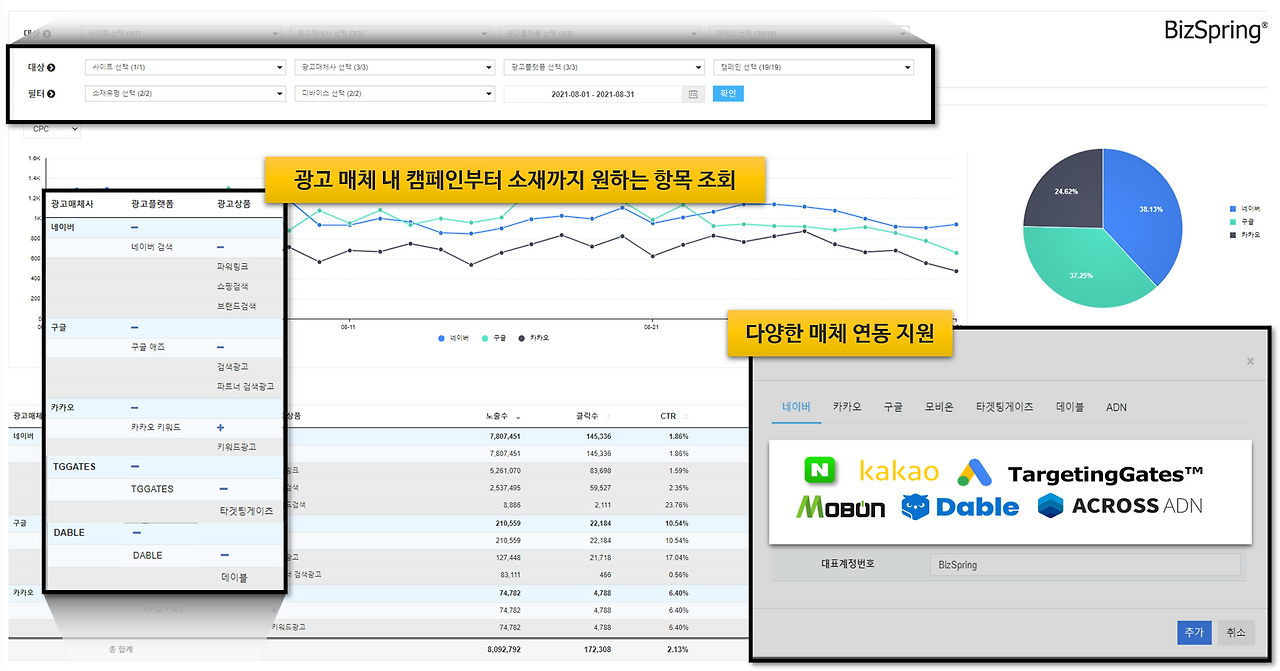Toggle 구글 series in line chart legend

492,338
